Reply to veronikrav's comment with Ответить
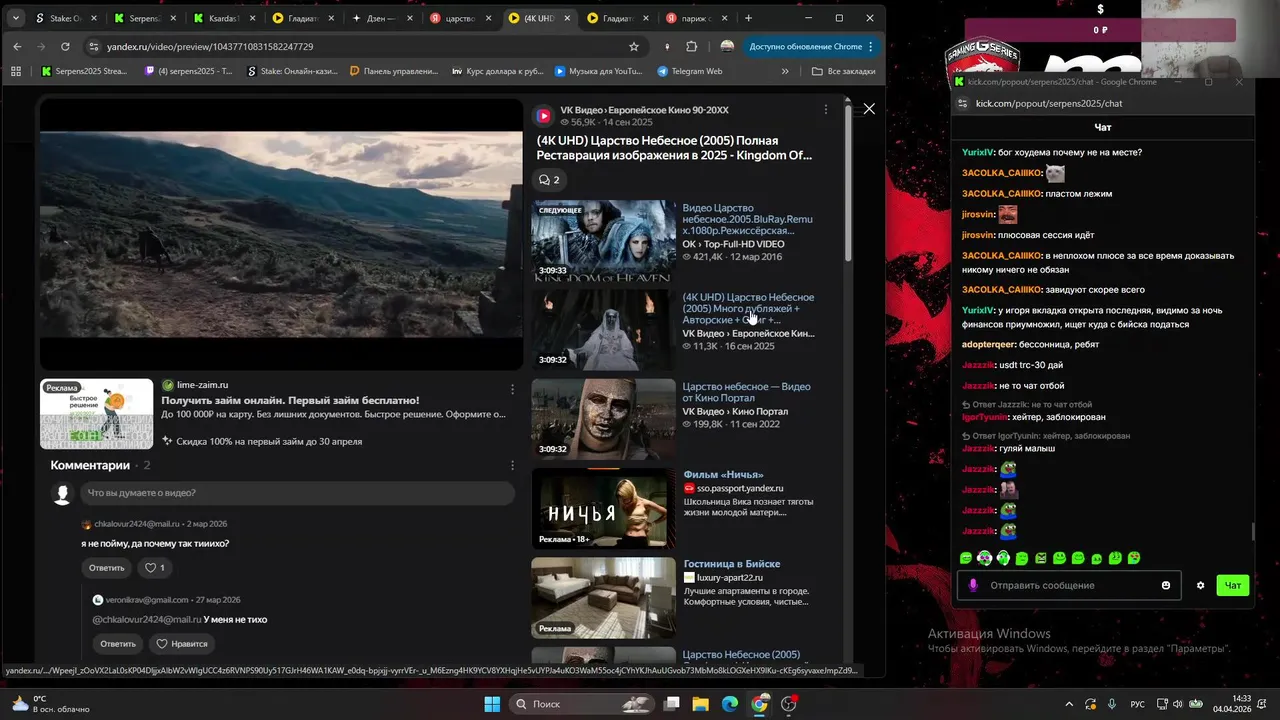The image size is (1280, 720). pyautogui.click(x=117, y=643)
